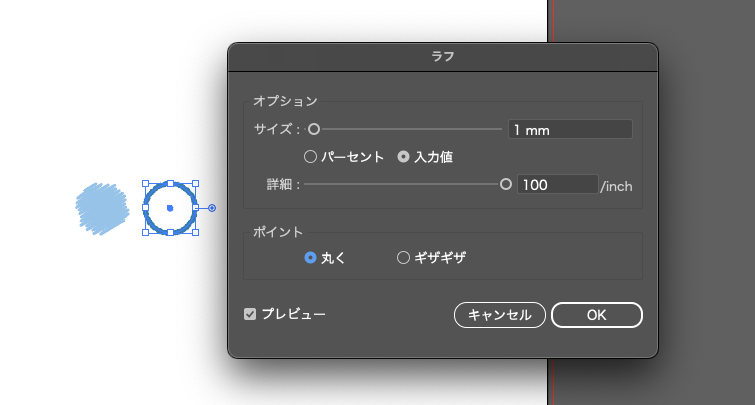Choose the 丸く point option
Viewport: 755px width, 405px height.
click(x=311, y=258)
